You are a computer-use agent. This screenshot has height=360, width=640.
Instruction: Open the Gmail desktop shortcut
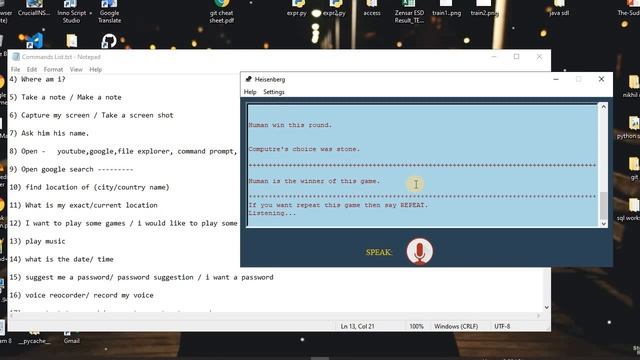pyautogui.click(x=71, y=337)
